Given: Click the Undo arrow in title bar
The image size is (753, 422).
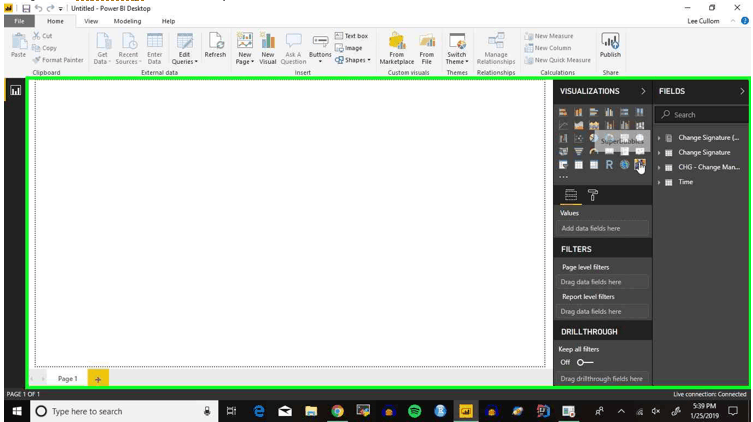Looking at the screenshot, I should [38, 8].
